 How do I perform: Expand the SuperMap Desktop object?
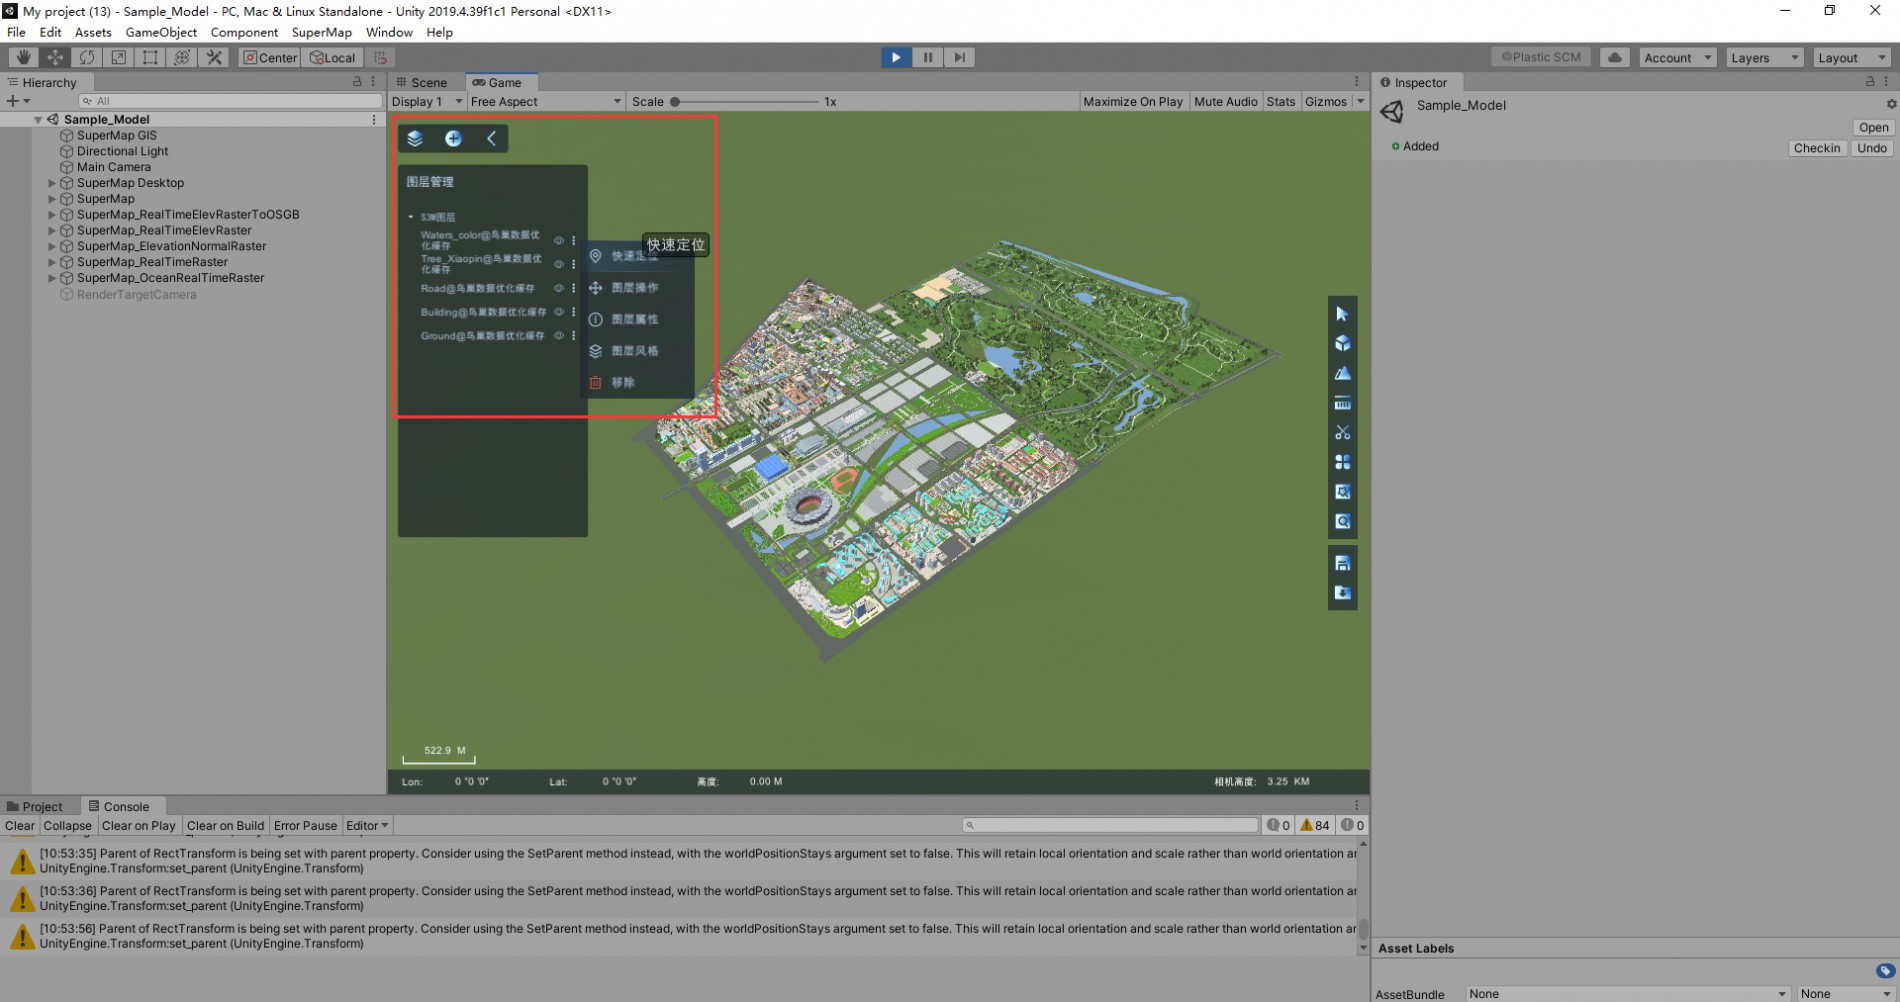point(52,183)
